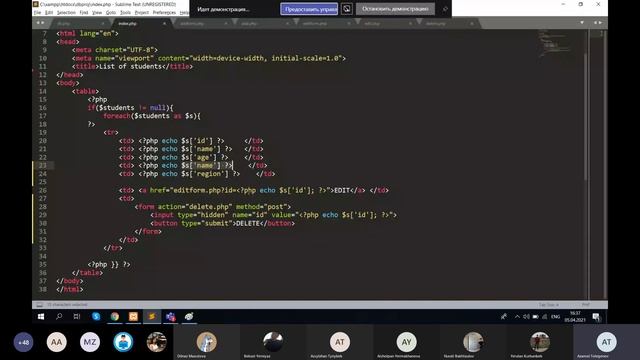The image size is (640, 360).
Task: Open the Windows Start menu
Action: (41, 316)
